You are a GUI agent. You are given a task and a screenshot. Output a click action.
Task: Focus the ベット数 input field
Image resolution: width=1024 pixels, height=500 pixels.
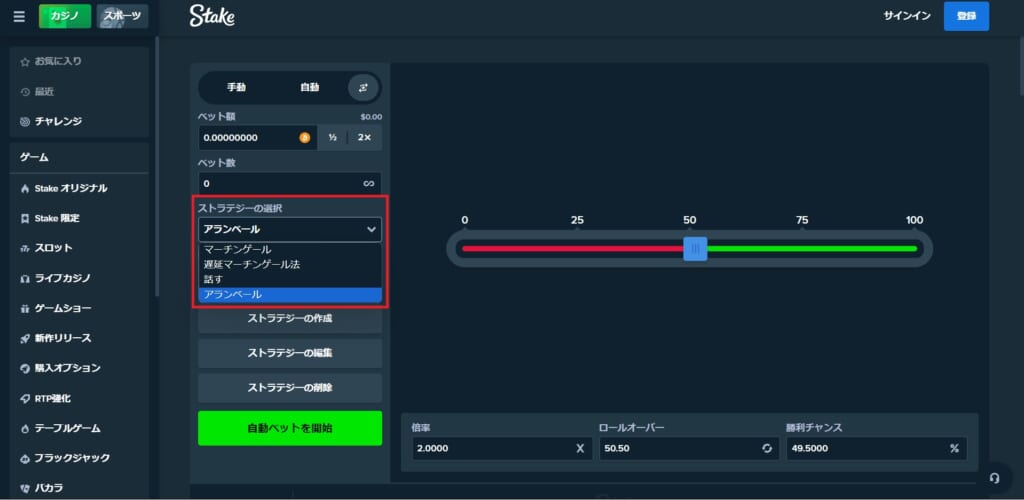pos(289,183)
